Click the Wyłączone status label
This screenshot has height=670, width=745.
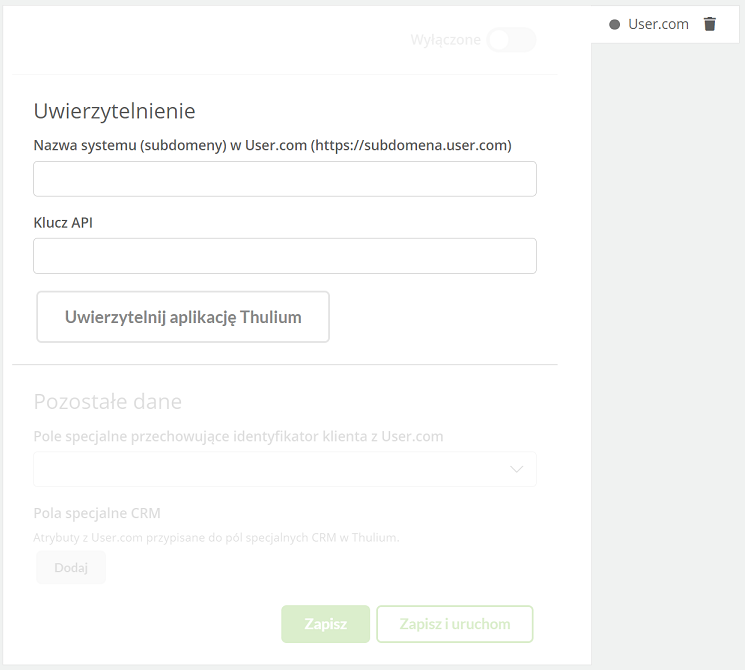click(446, 40)
